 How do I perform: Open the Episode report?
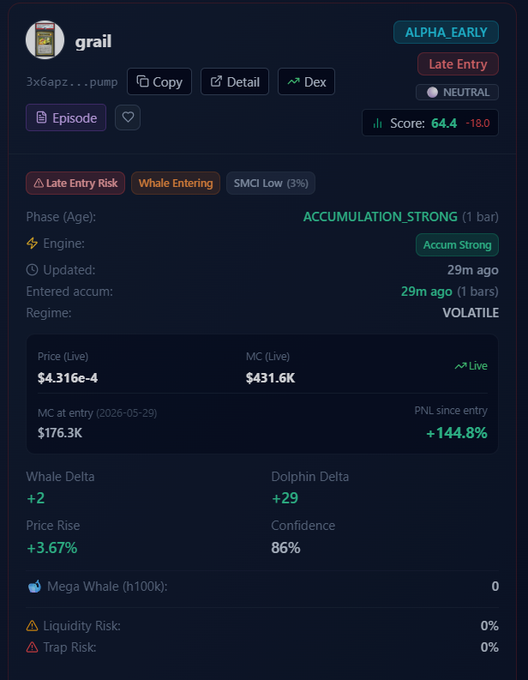[x=66, y=118]
